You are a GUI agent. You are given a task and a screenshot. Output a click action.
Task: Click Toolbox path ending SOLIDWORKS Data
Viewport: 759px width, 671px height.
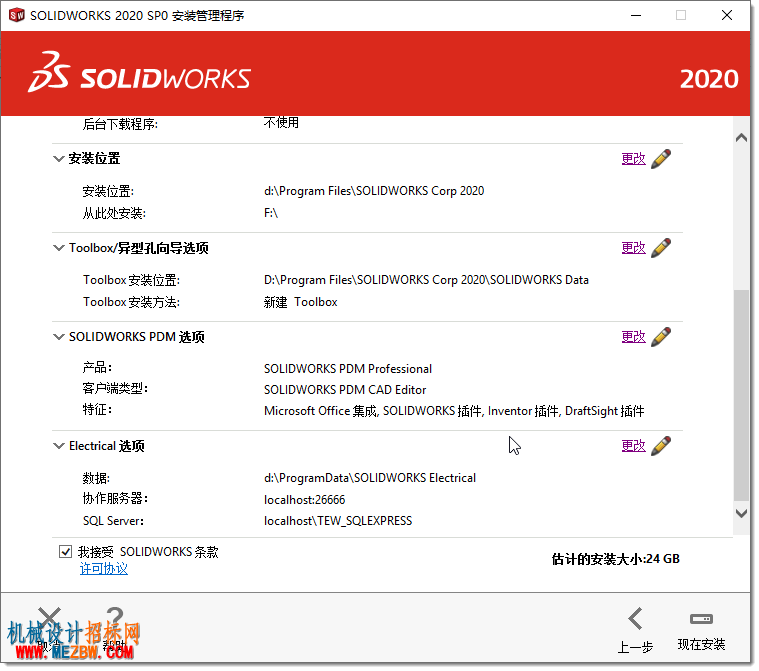(426, 280)
